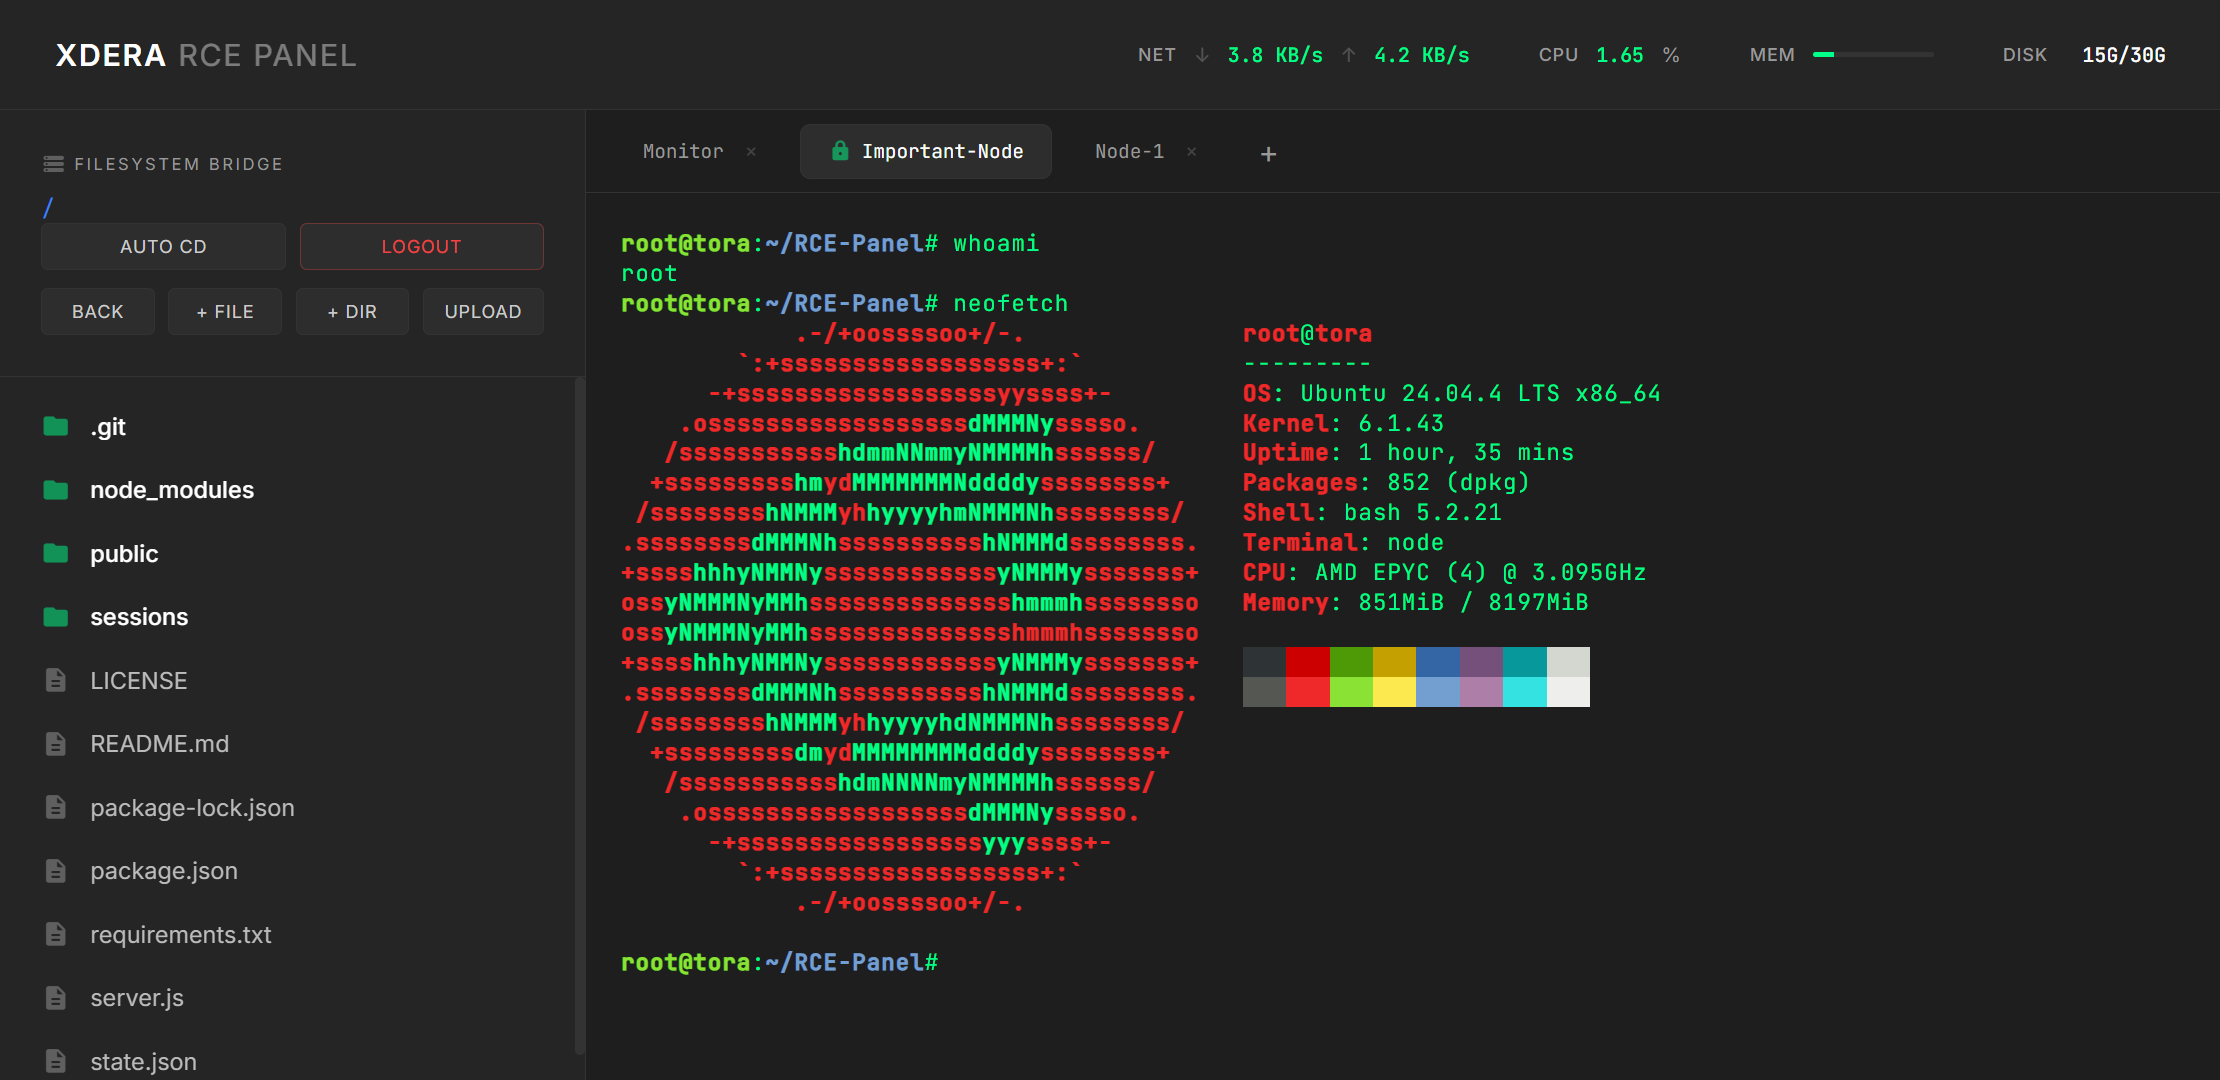
Task: Open the LICENSE file name
Action: pos(139,681)
